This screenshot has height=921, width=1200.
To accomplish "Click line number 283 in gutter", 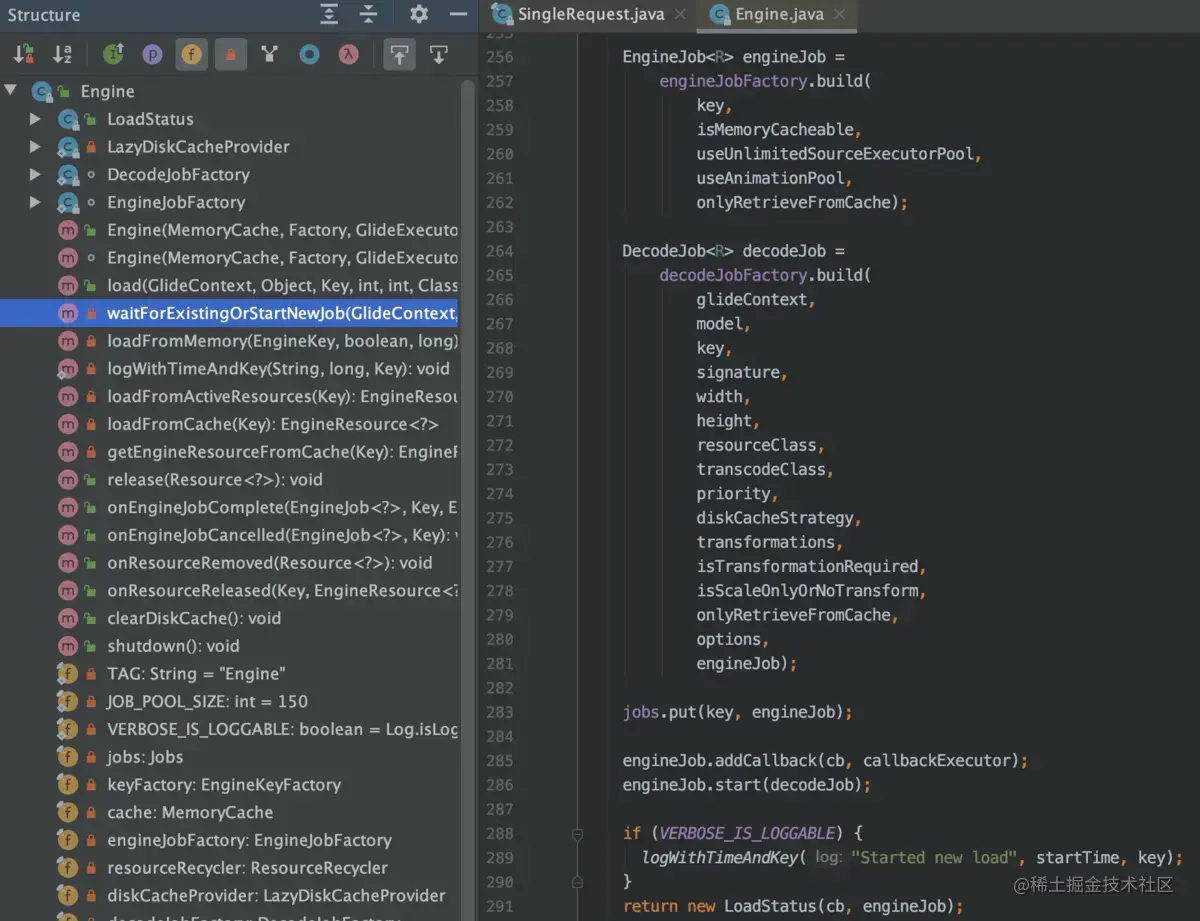I will click(500, 712).
